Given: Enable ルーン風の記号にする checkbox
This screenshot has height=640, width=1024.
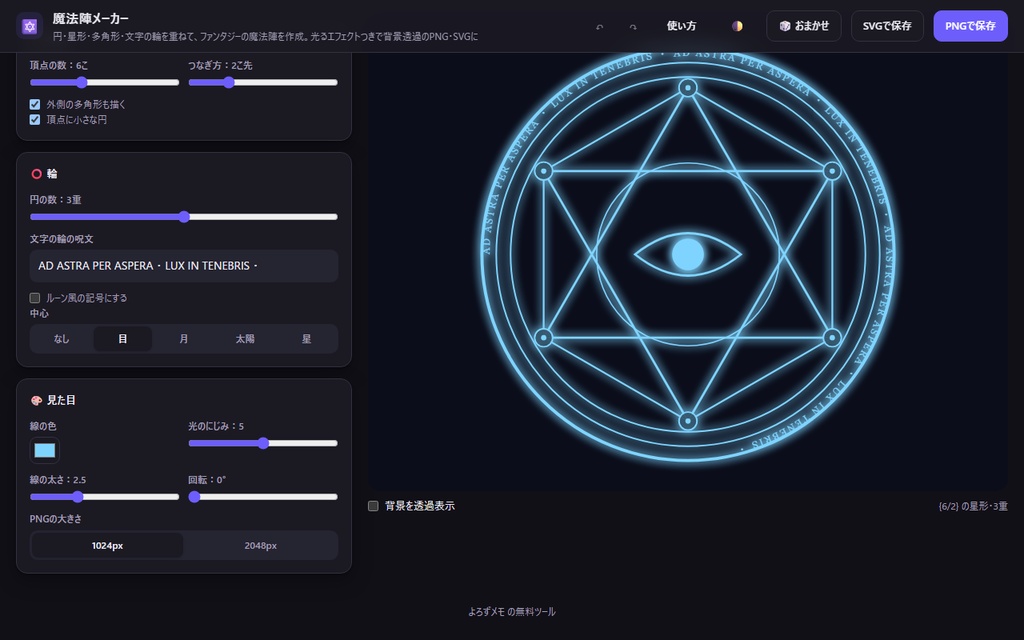Looking at the screenshot, I should pos(35,298).
